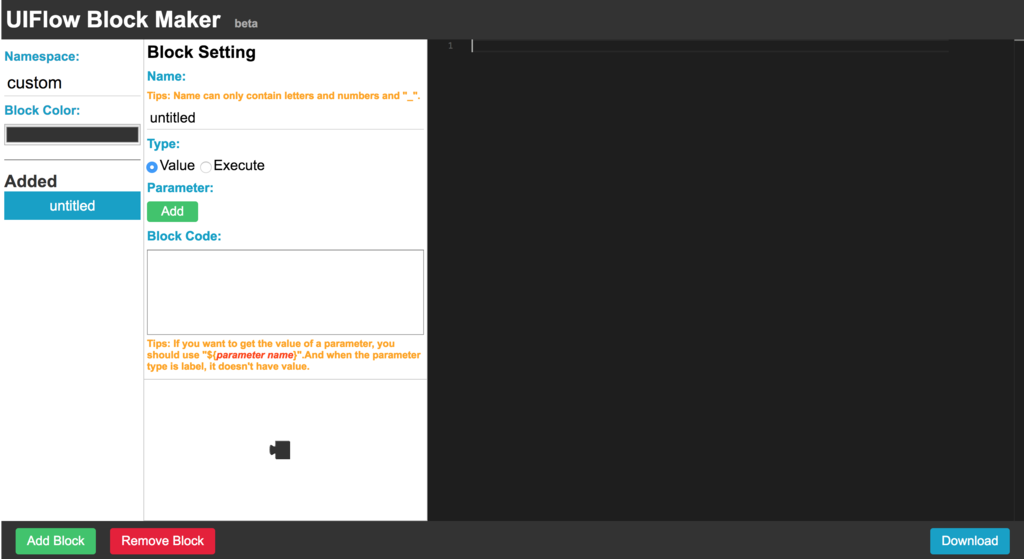Click the block Name field containing untitled
Viewport: 1024px width, 559px height.
click(285, 118)
